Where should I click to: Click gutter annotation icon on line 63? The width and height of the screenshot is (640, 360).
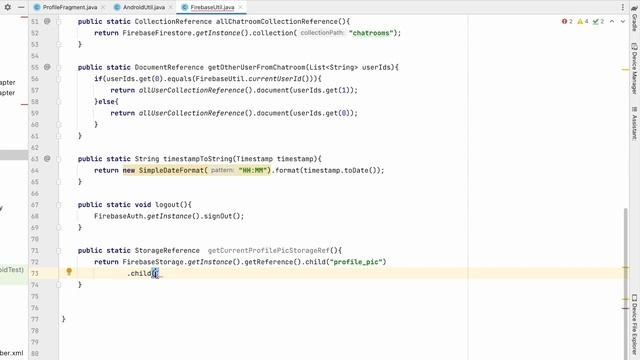click(x=47, y=158)
